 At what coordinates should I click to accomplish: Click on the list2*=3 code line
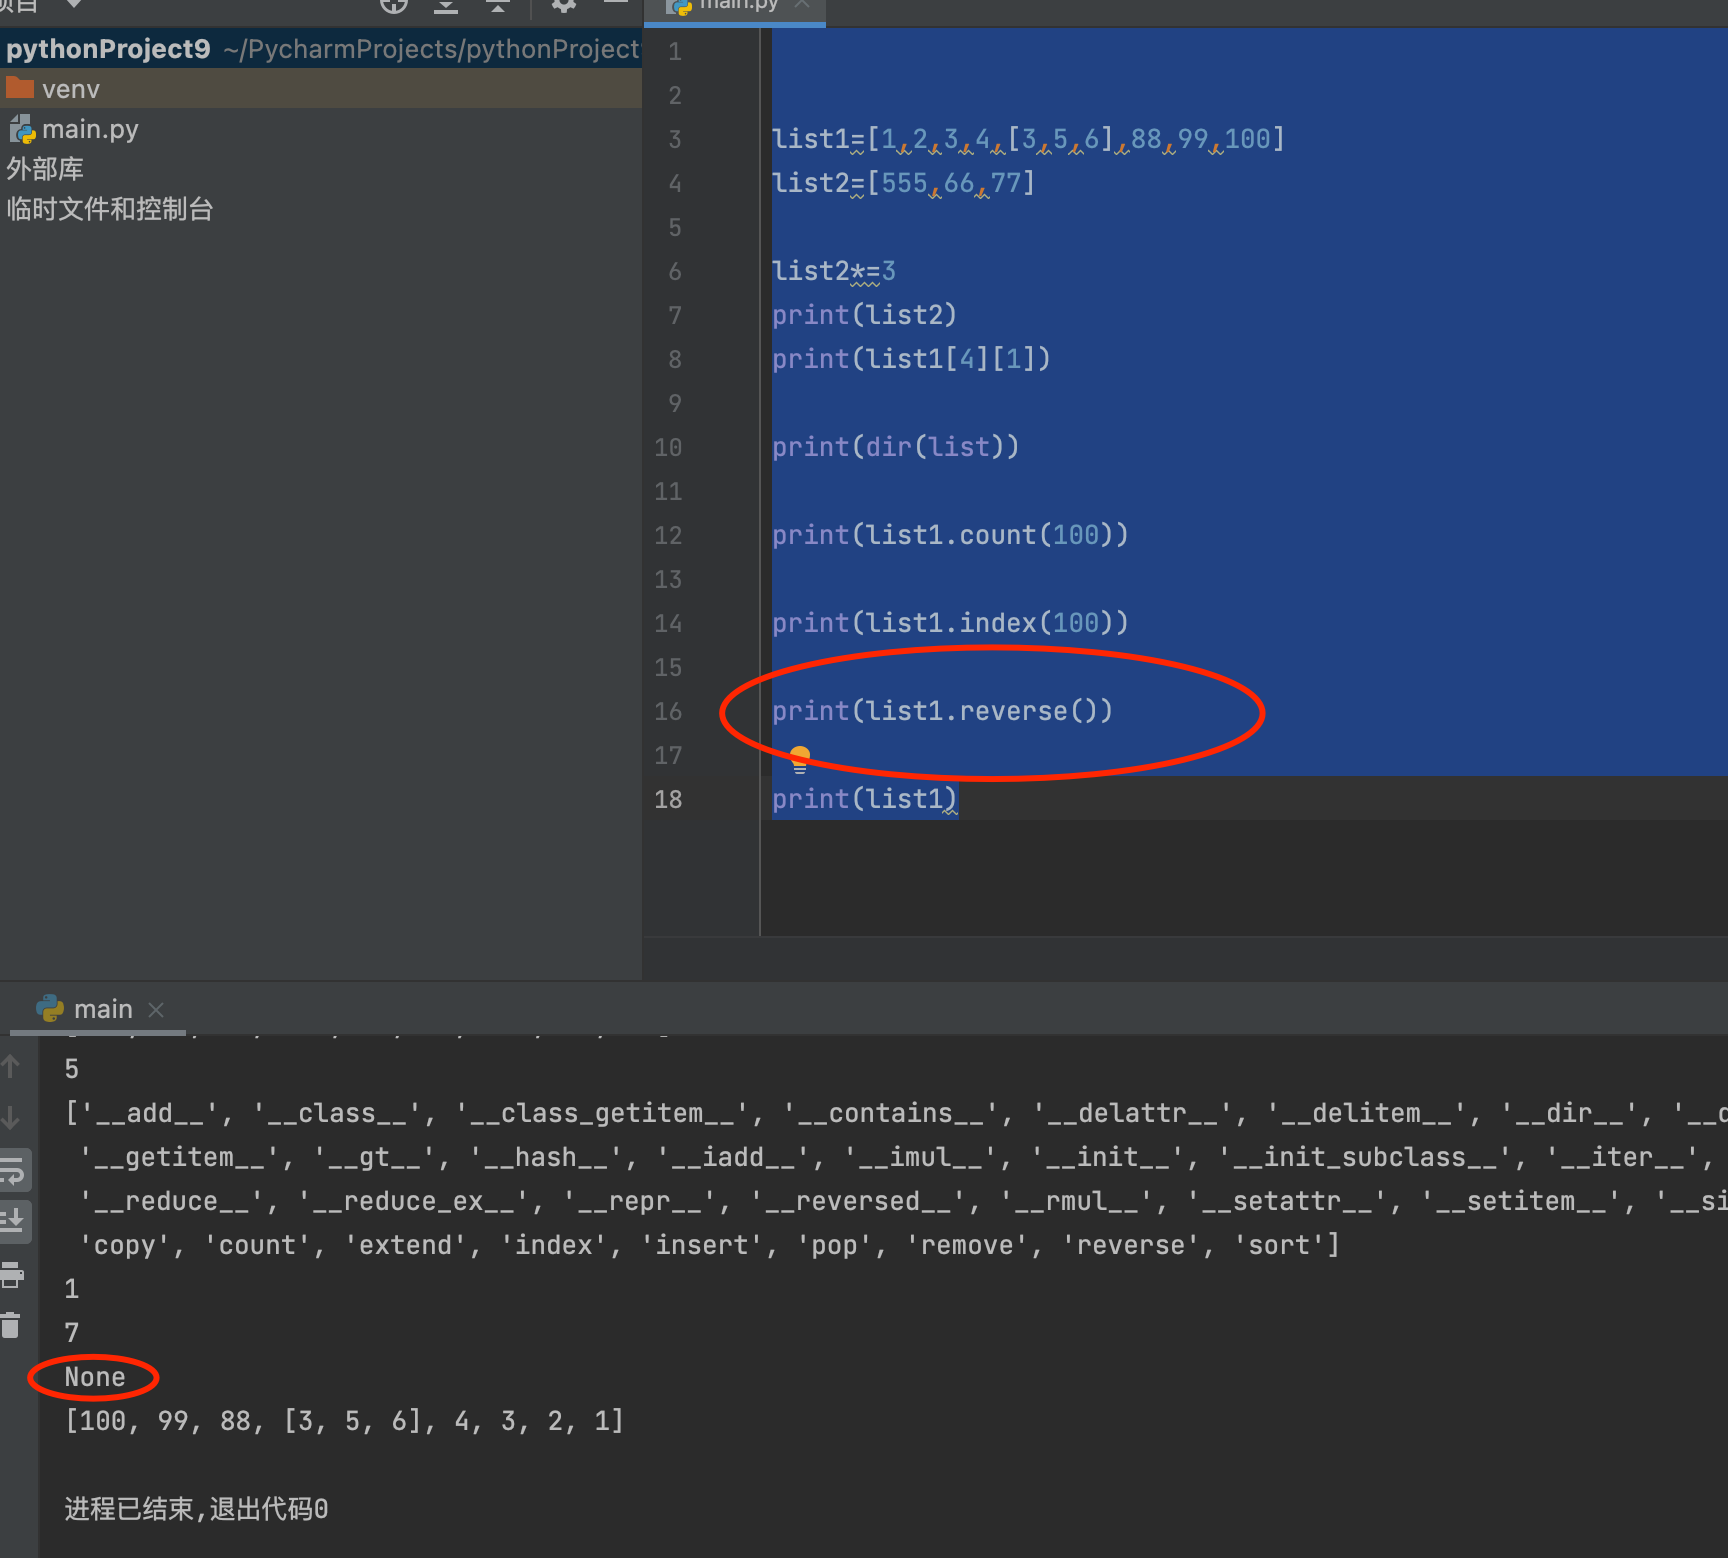[834, 271]
